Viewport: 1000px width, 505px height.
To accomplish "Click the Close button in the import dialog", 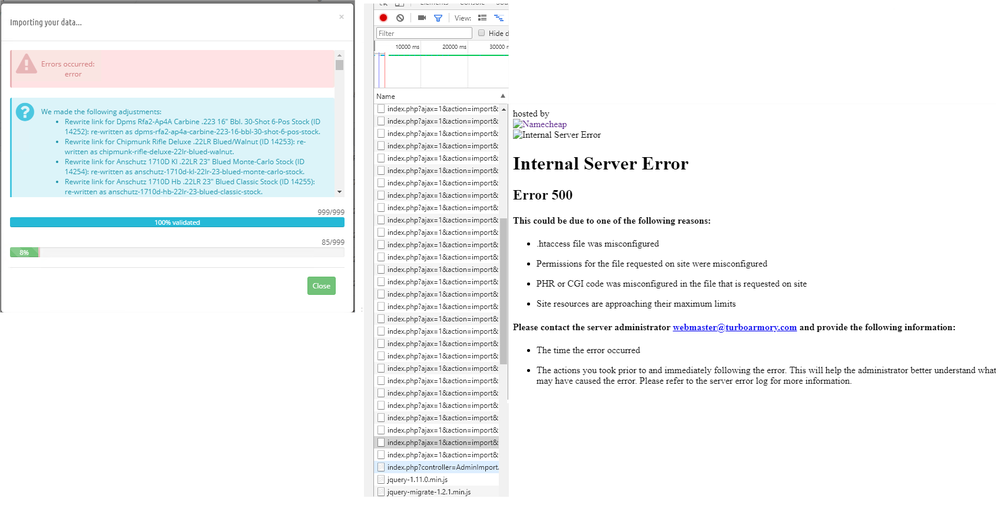I will click(x=321, y=286).
